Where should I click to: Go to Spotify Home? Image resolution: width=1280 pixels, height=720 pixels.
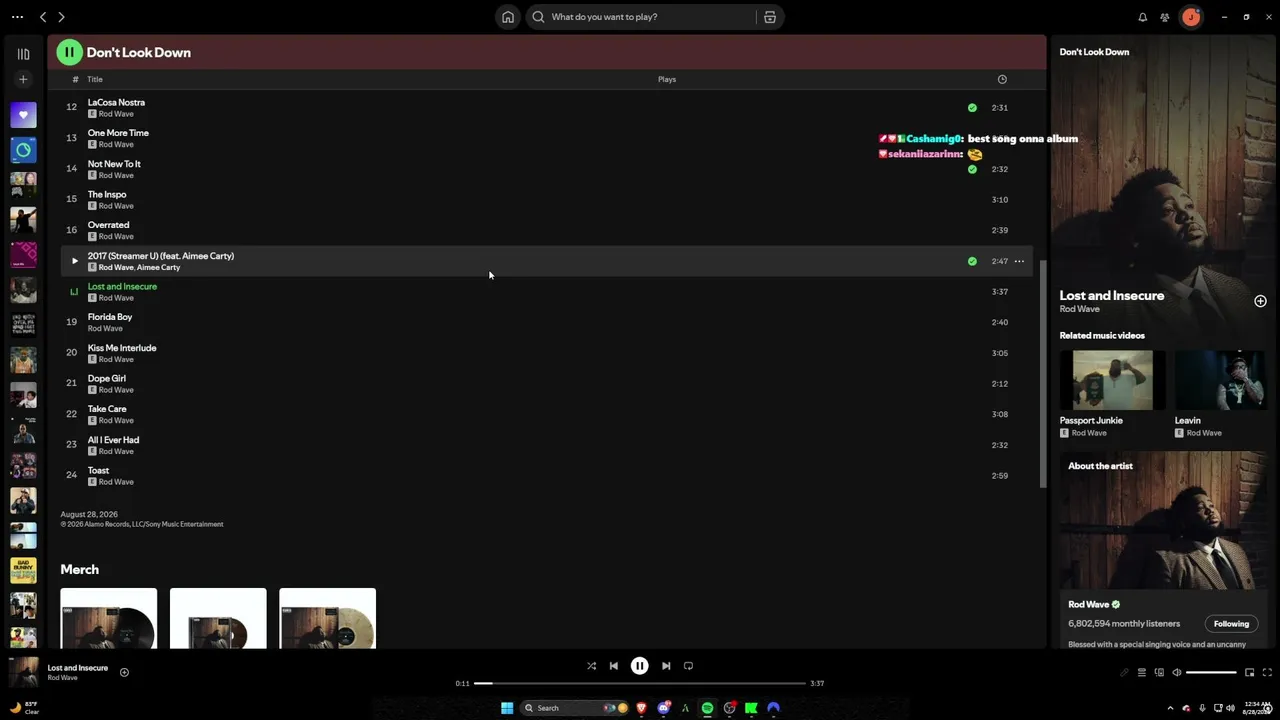[x=508, y=17]
